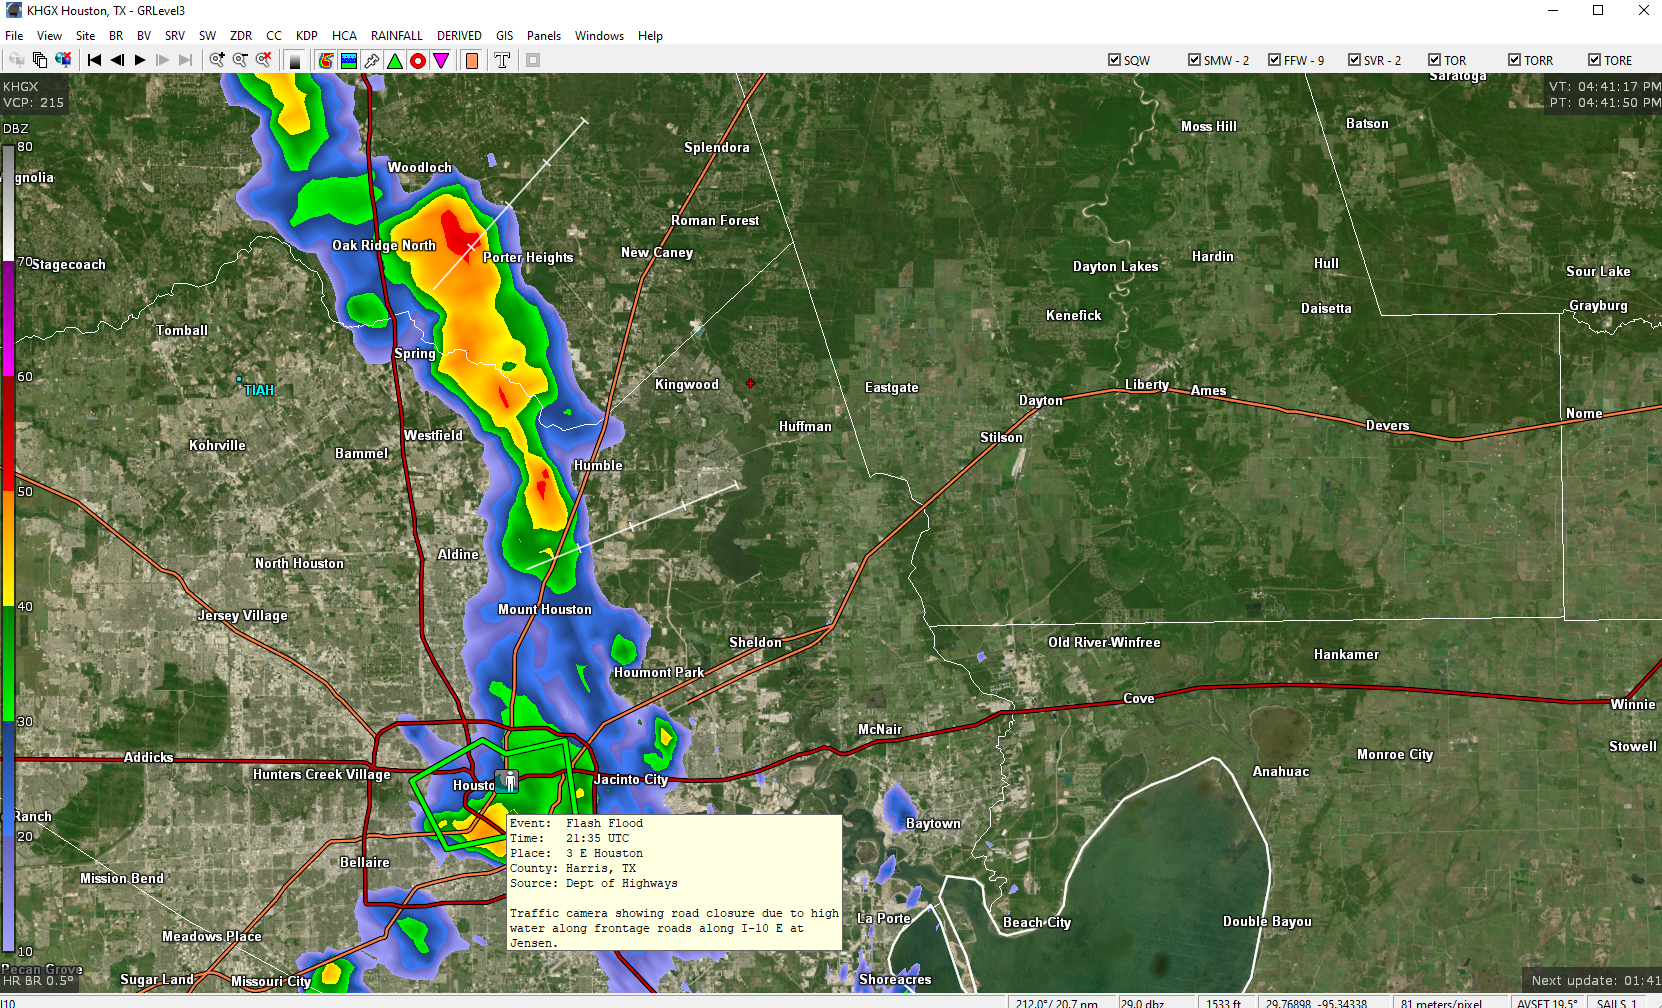Click the flash flood report tooltip box
Screen dimensions: 1662x1008
coord(674,883)
